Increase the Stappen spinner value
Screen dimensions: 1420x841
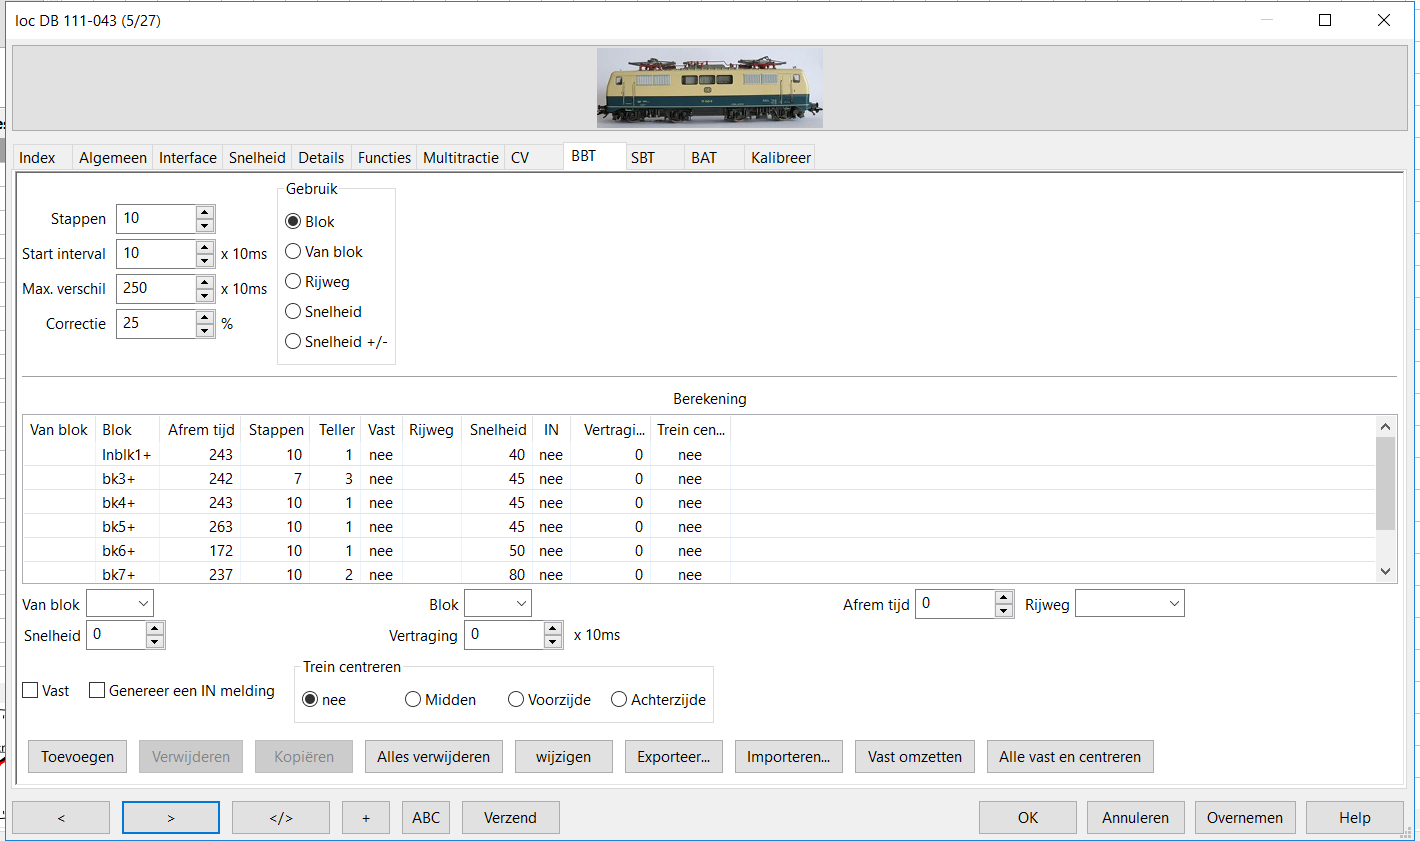coord(205,212)
